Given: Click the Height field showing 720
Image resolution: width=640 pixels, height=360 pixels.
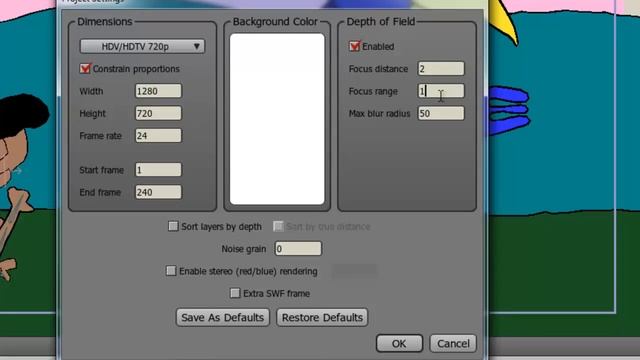Looking at the screenshot, I should [158, 113].
